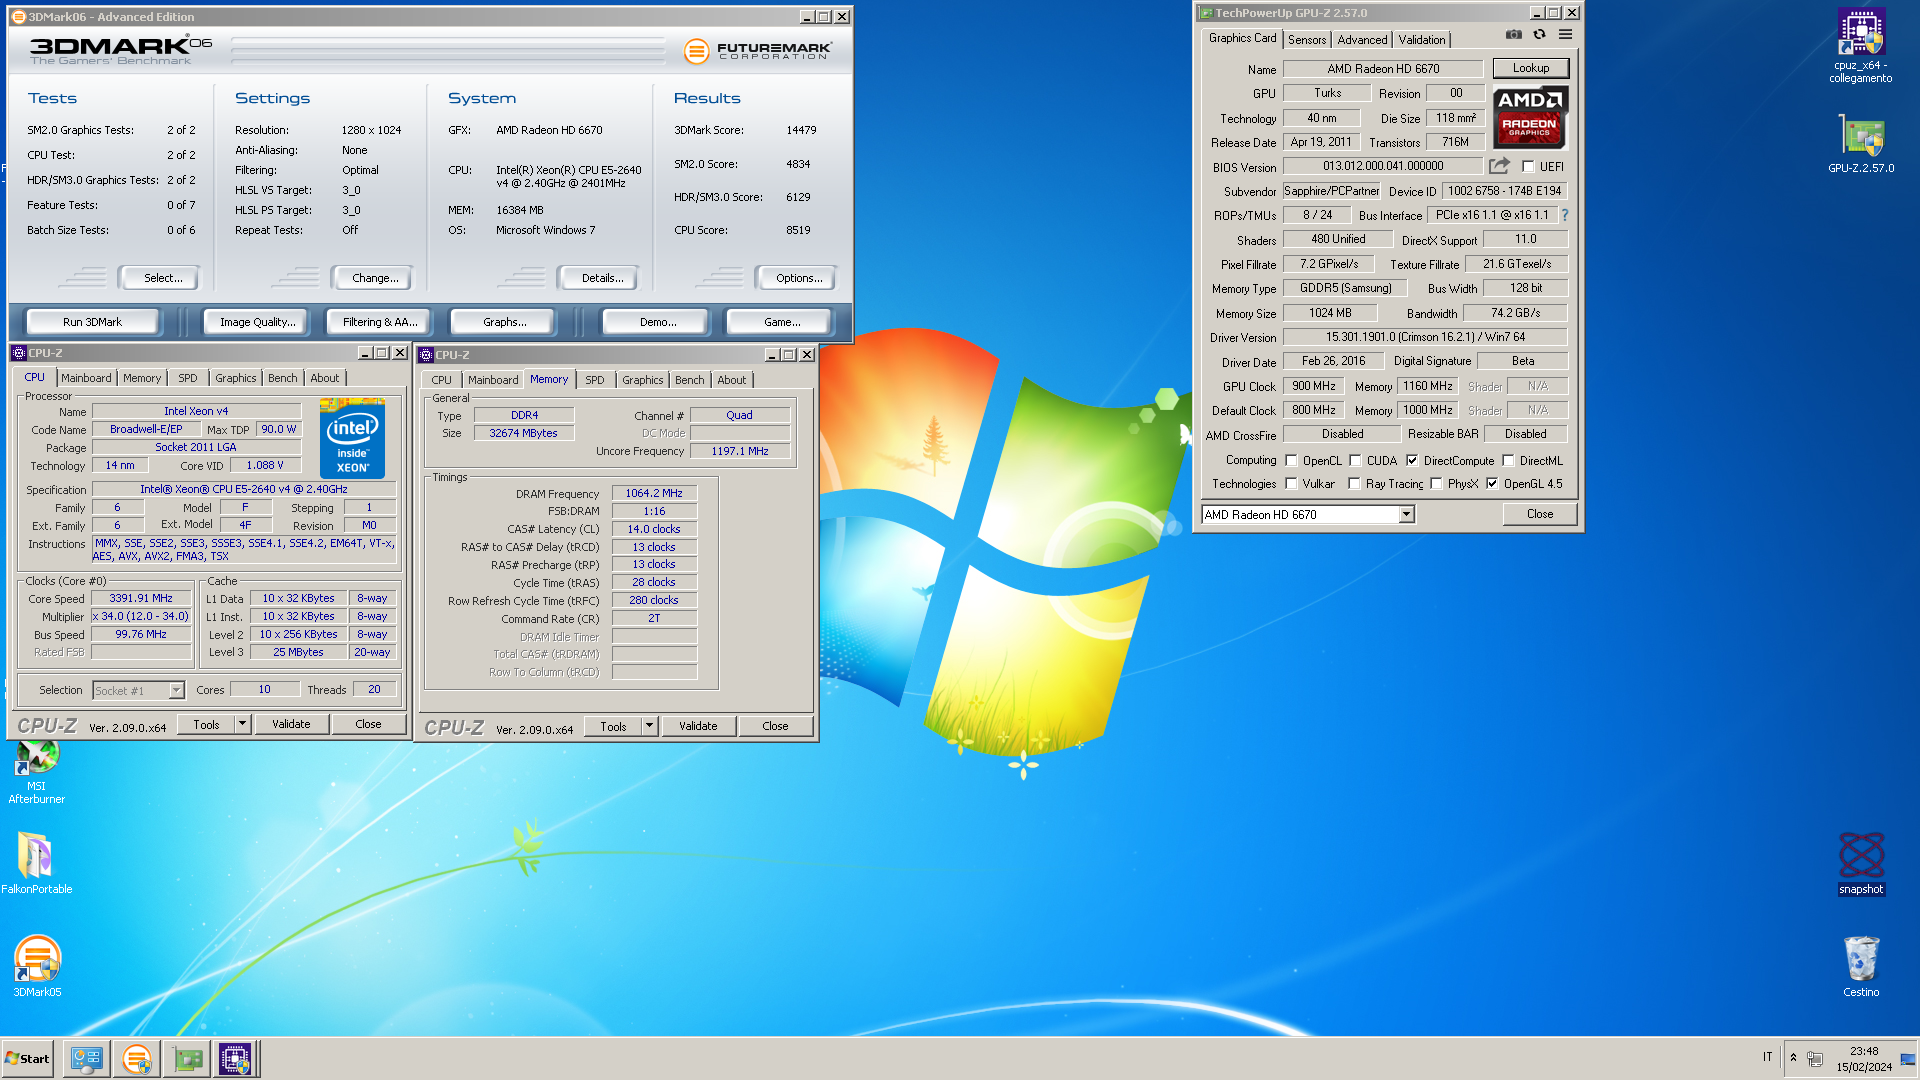The width and height of the screenshot is (1920, 1080).
Task: Click the Bus Interface question mark icon
Action: pyautogui.click(x=1565, y=215)
